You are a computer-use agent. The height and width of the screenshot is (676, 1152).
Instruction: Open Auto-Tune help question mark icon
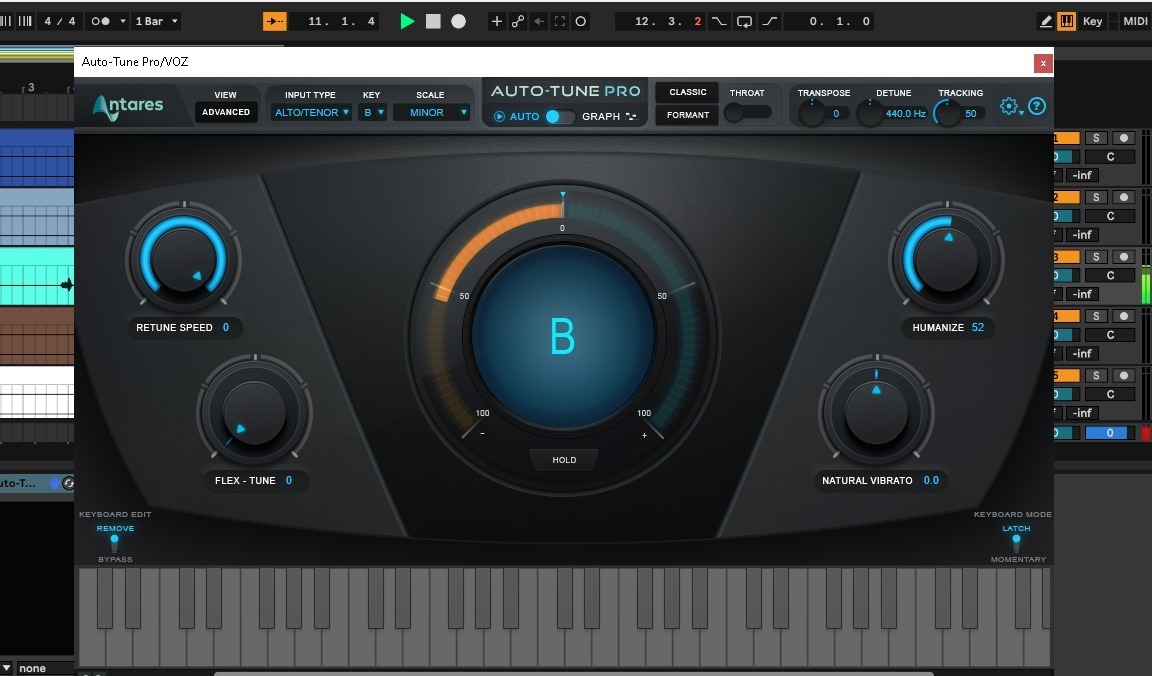[x=1037, y=107]
